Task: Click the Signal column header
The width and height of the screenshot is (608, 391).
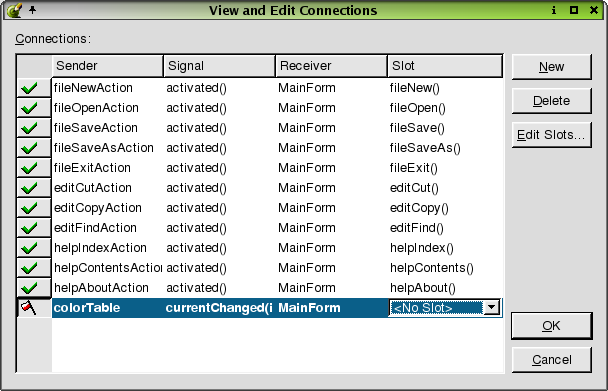Action: (x=219, y=66)
